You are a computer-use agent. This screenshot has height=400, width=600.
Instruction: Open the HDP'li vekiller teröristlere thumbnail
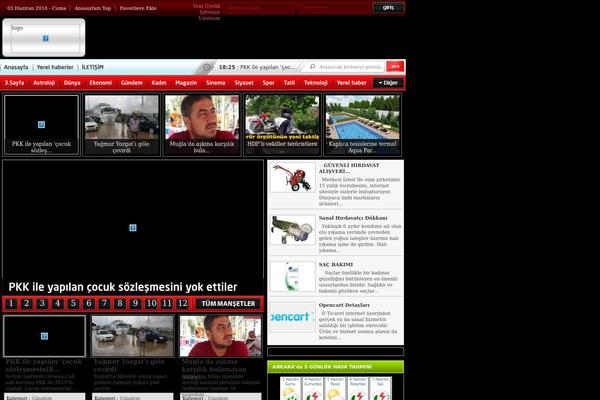pos(282,124)
